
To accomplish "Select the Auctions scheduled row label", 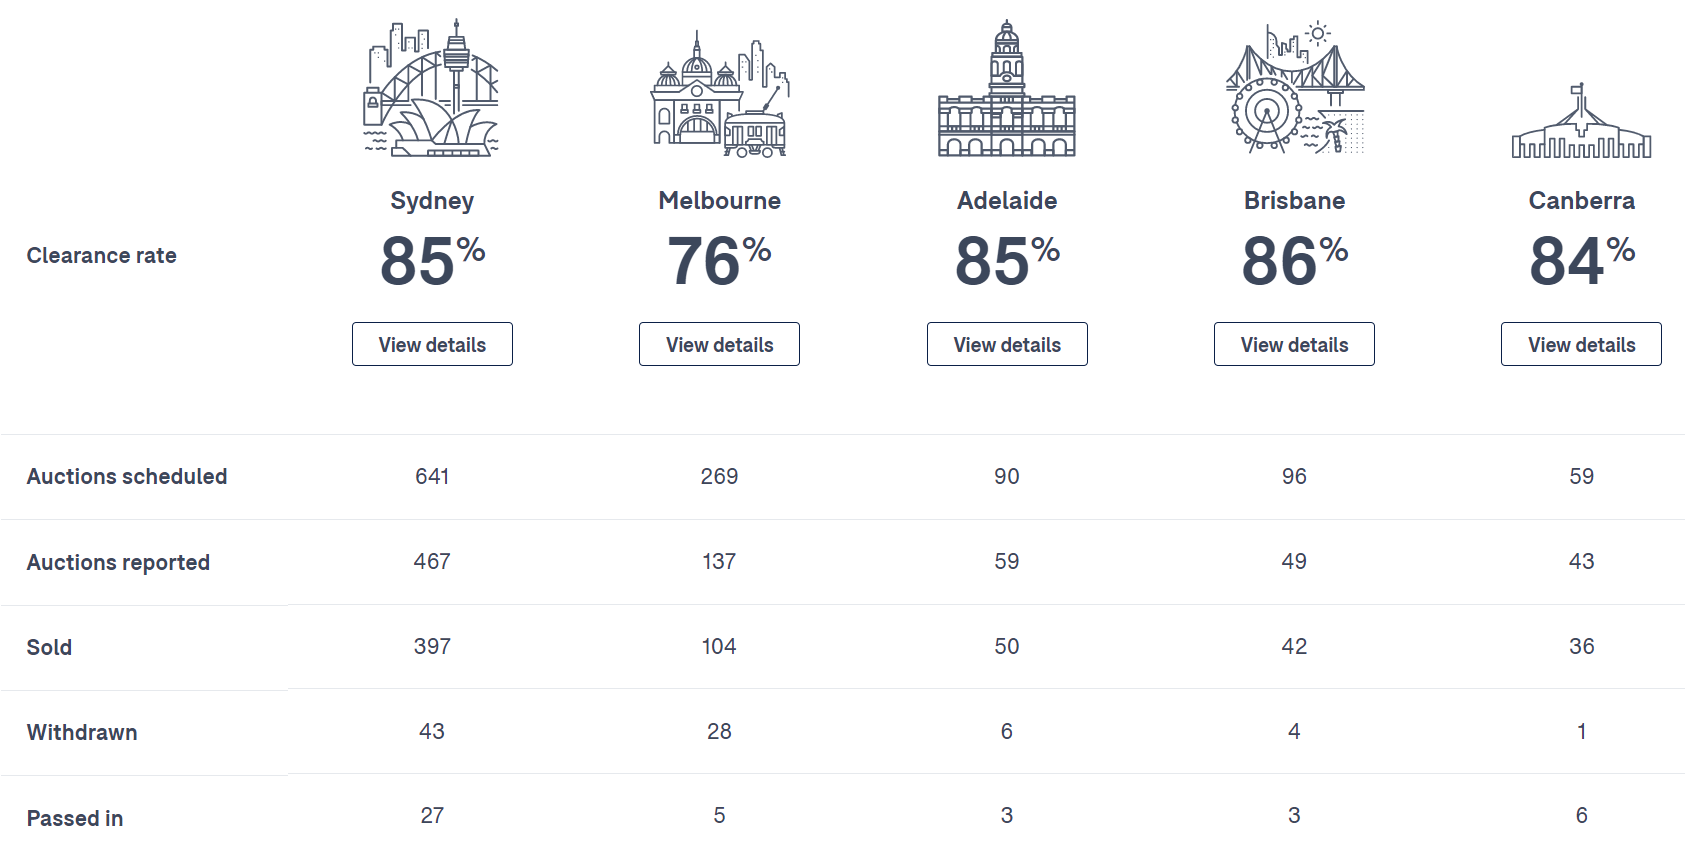I will [127, 476].
